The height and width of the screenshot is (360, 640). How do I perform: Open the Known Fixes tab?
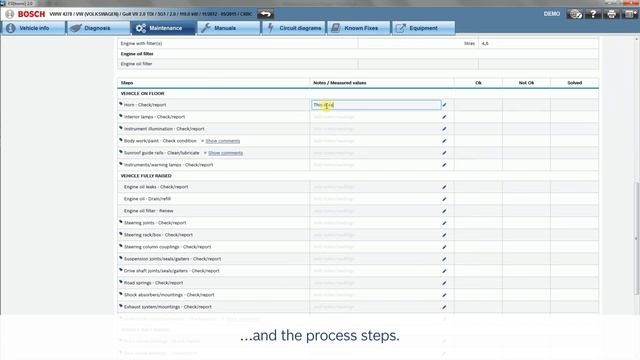click(x=358, y=28)
